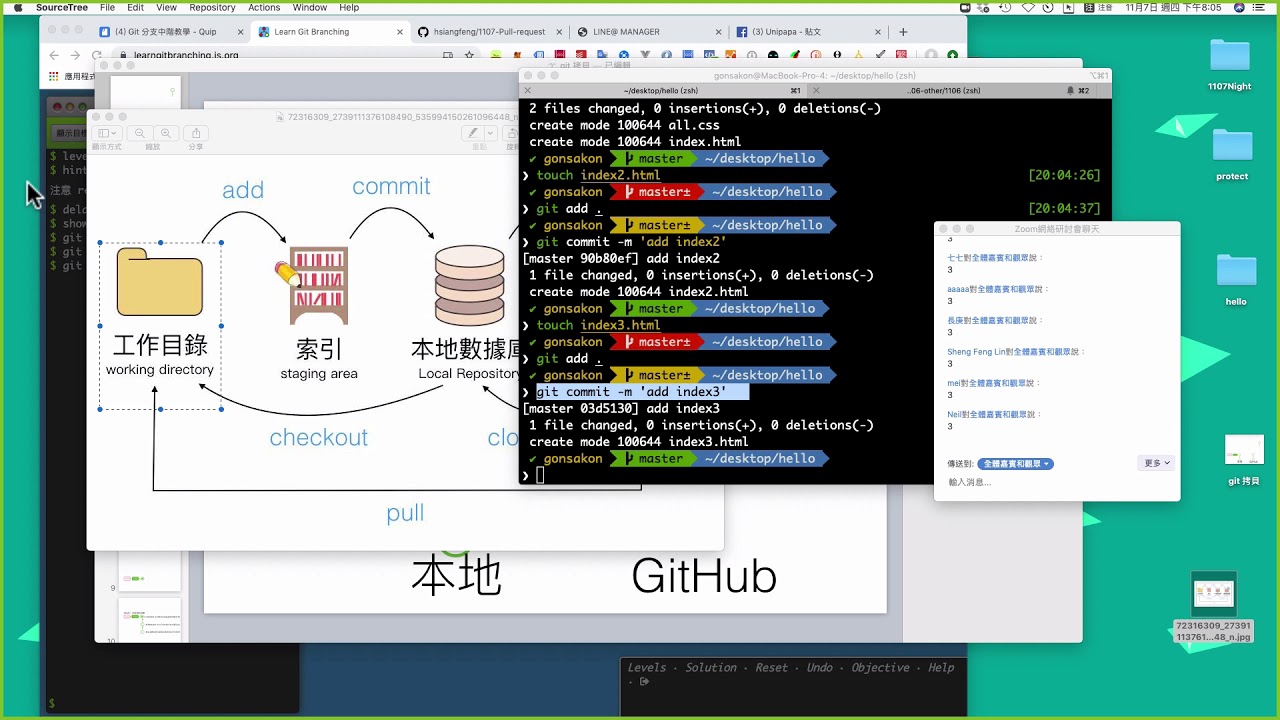Click the Undo link in bottom bar
Image resolution: width=1280 pixels, height=720 pixels.
[x=819, y=668]
